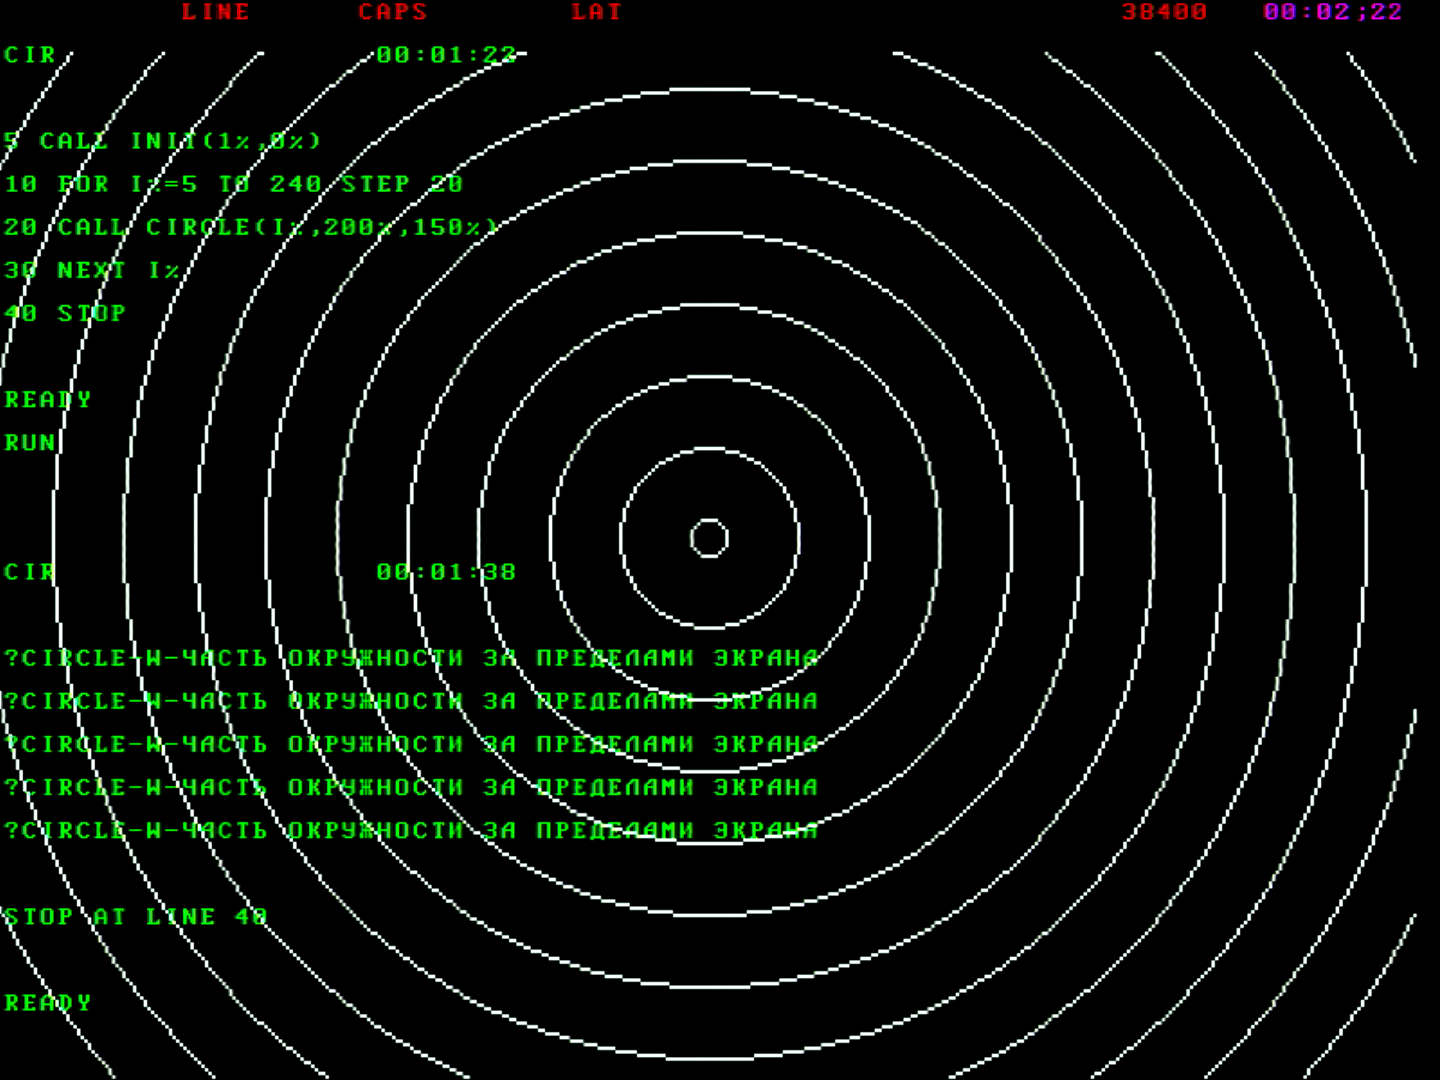Click the CIR label beside 00:01:22
The width and height of the screenshot is (1440, 1080).
point(30,55)
